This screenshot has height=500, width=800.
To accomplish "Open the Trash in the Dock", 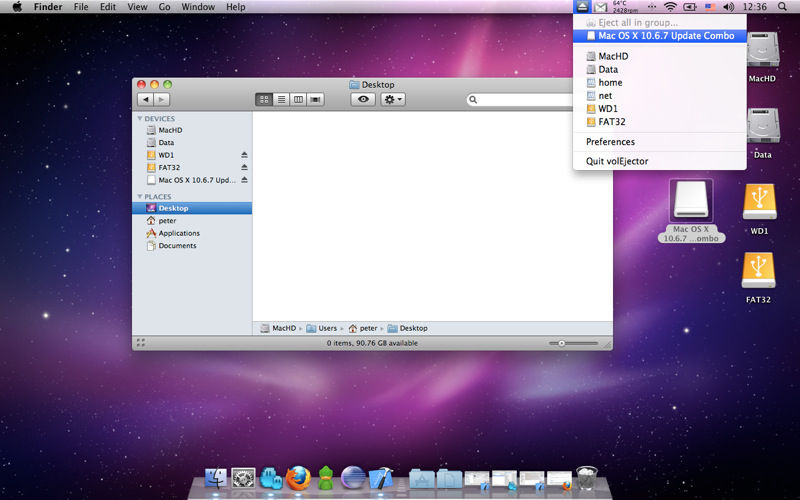I will coord(587,478).
